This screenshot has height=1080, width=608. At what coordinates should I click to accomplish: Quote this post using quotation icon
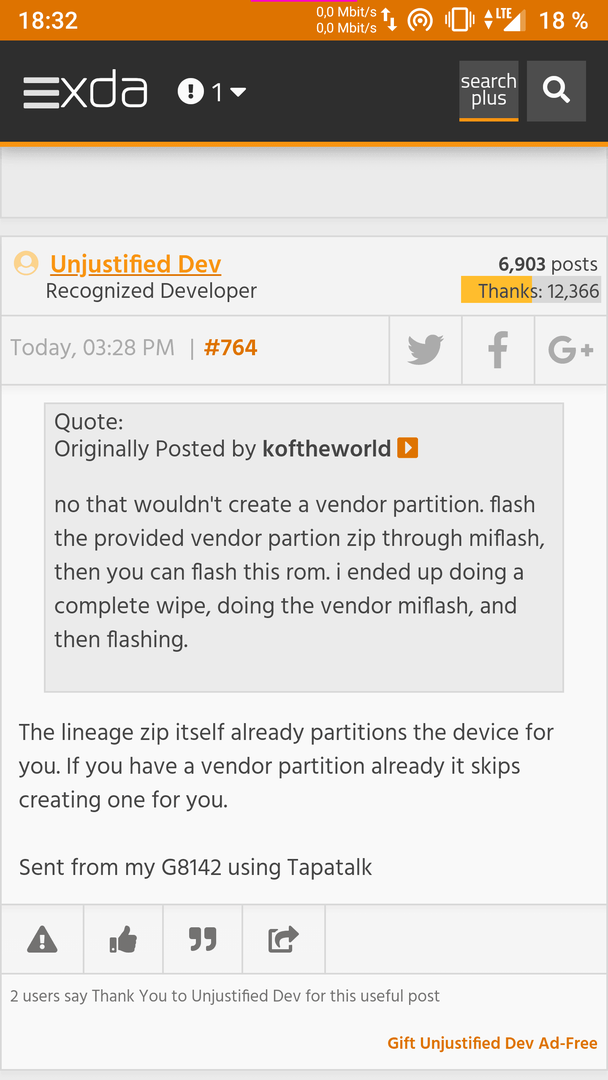[202, 939]
